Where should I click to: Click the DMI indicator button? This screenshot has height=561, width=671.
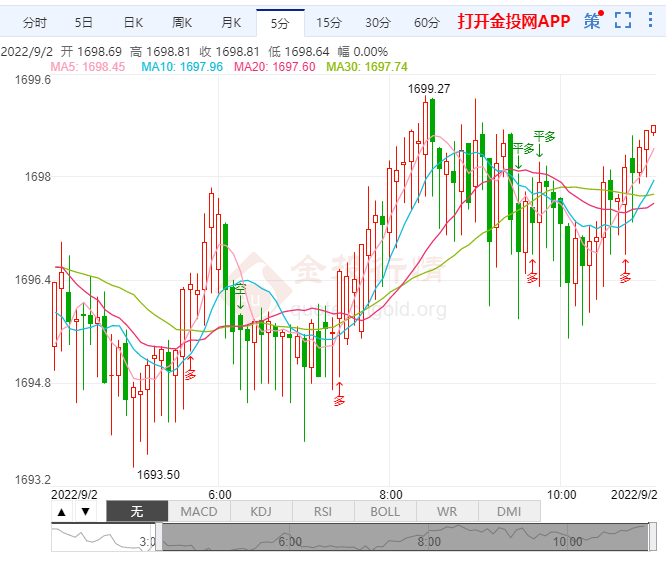click(509, 512)
